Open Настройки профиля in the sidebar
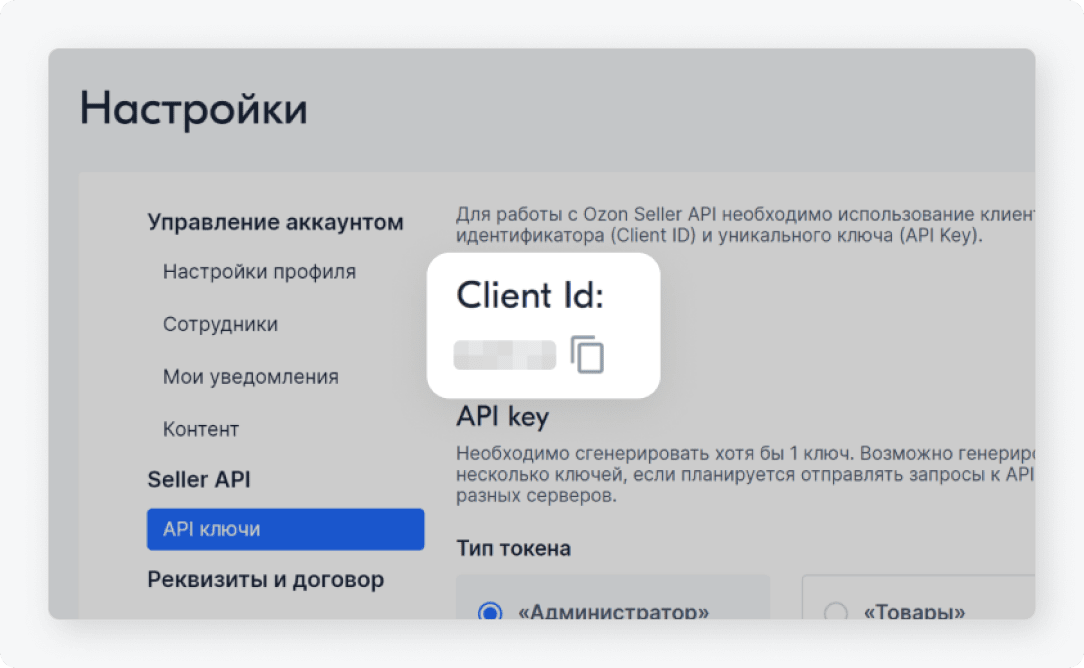This screenshot has width=1084, height=668. point(259,272)
